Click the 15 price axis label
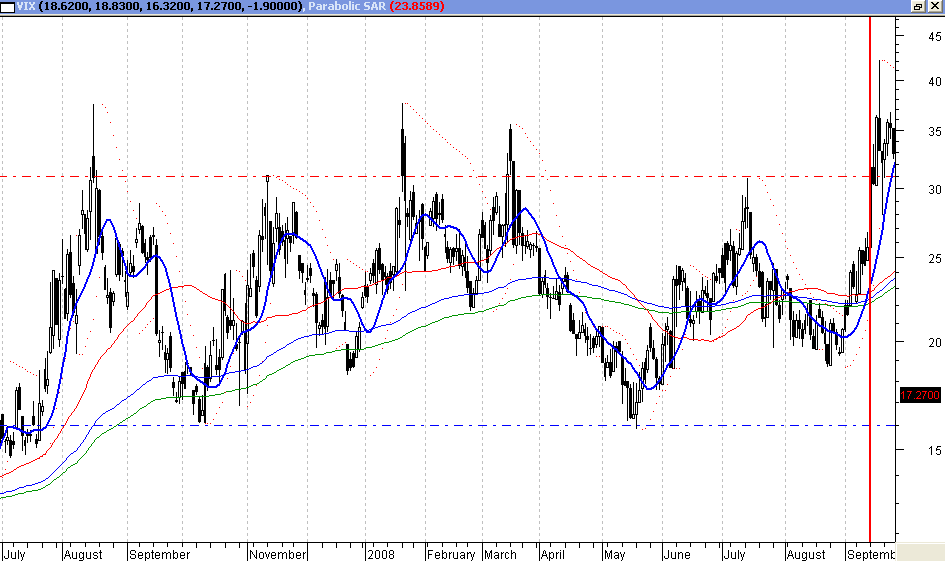Viewport: 945px width, 561px height. pyautogui.click(x=935, y=450)
